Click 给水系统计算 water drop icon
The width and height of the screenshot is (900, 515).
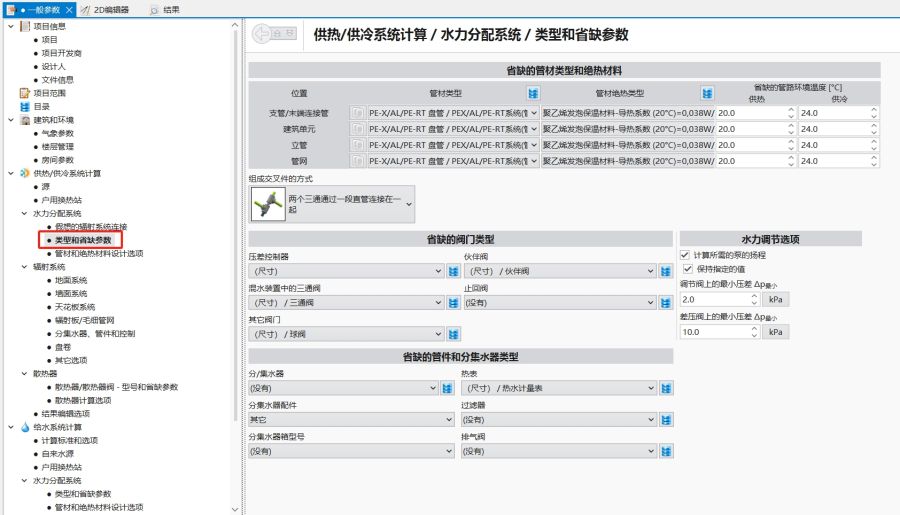click(25, 427)
